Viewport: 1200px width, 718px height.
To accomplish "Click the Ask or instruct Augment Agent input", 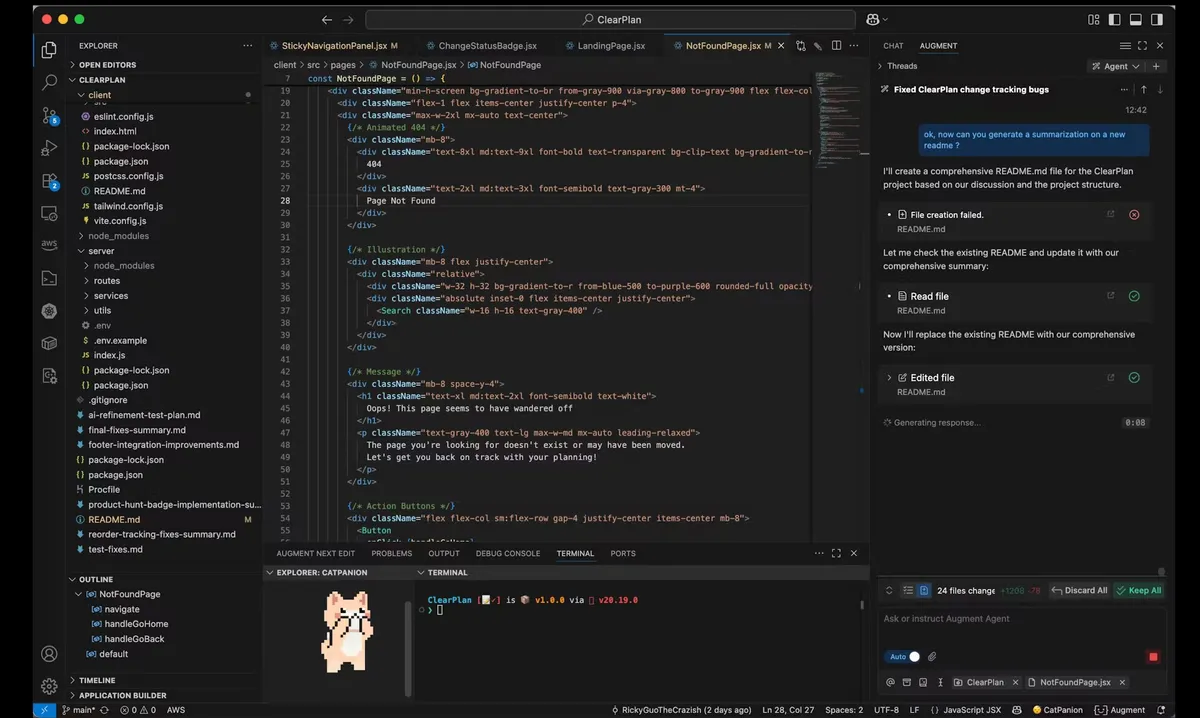I will [x=1020, y=619].
